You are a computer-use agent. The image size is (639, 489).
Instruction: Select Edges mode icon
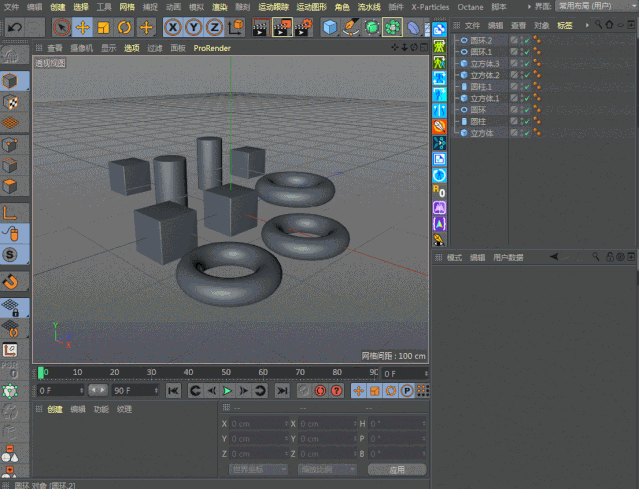[x=10, y=165]
